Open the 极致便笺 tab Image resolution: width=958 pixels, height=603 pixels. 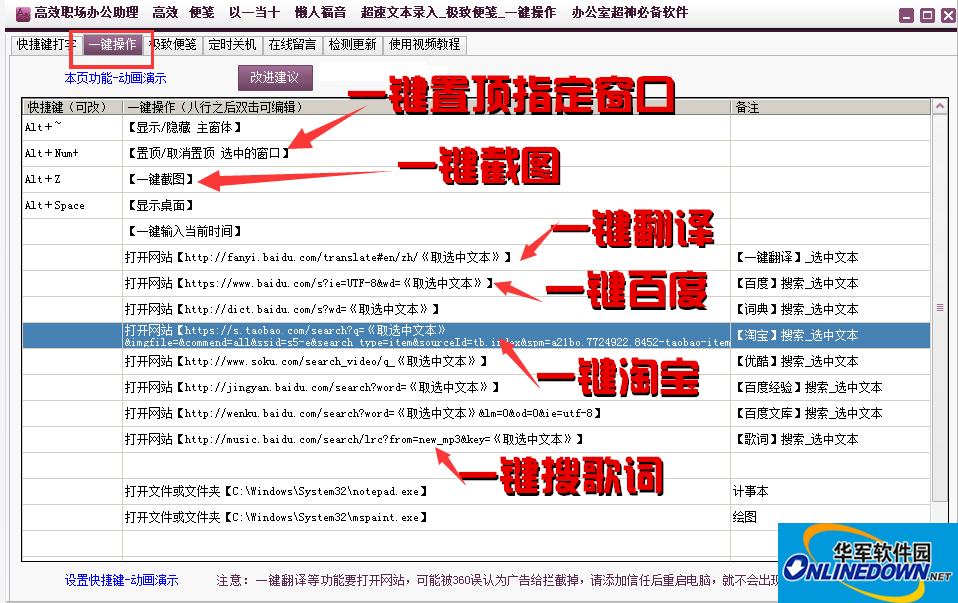(x=173, y=45)
